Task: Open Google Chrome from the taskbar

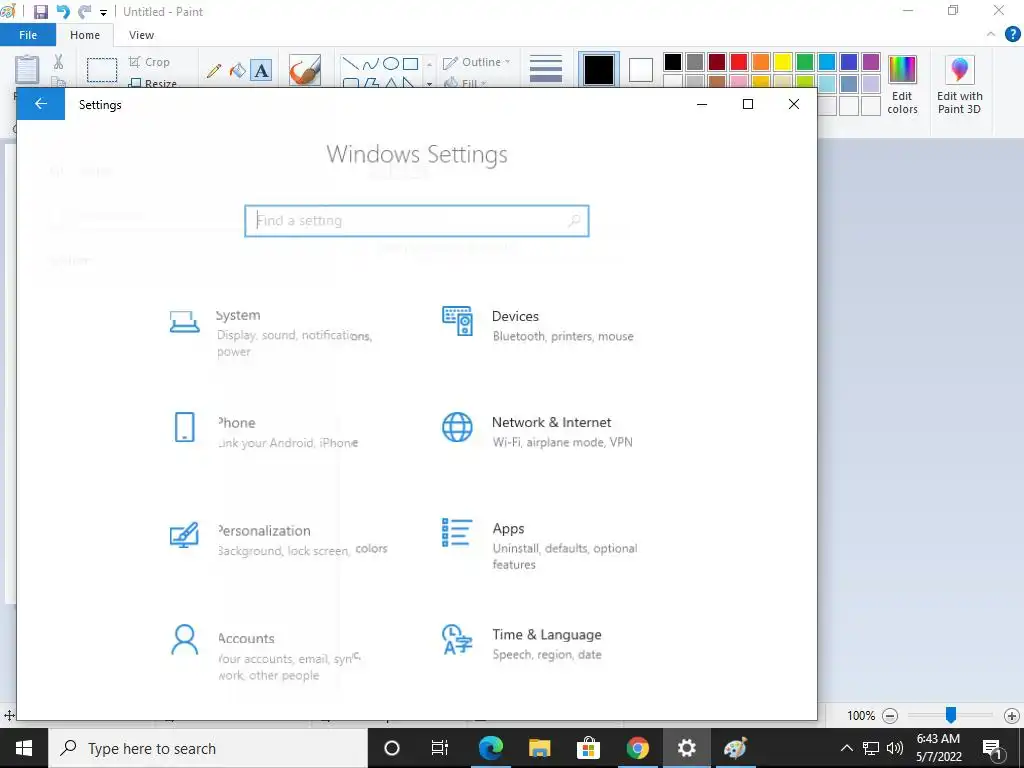Action: (637, 748)
